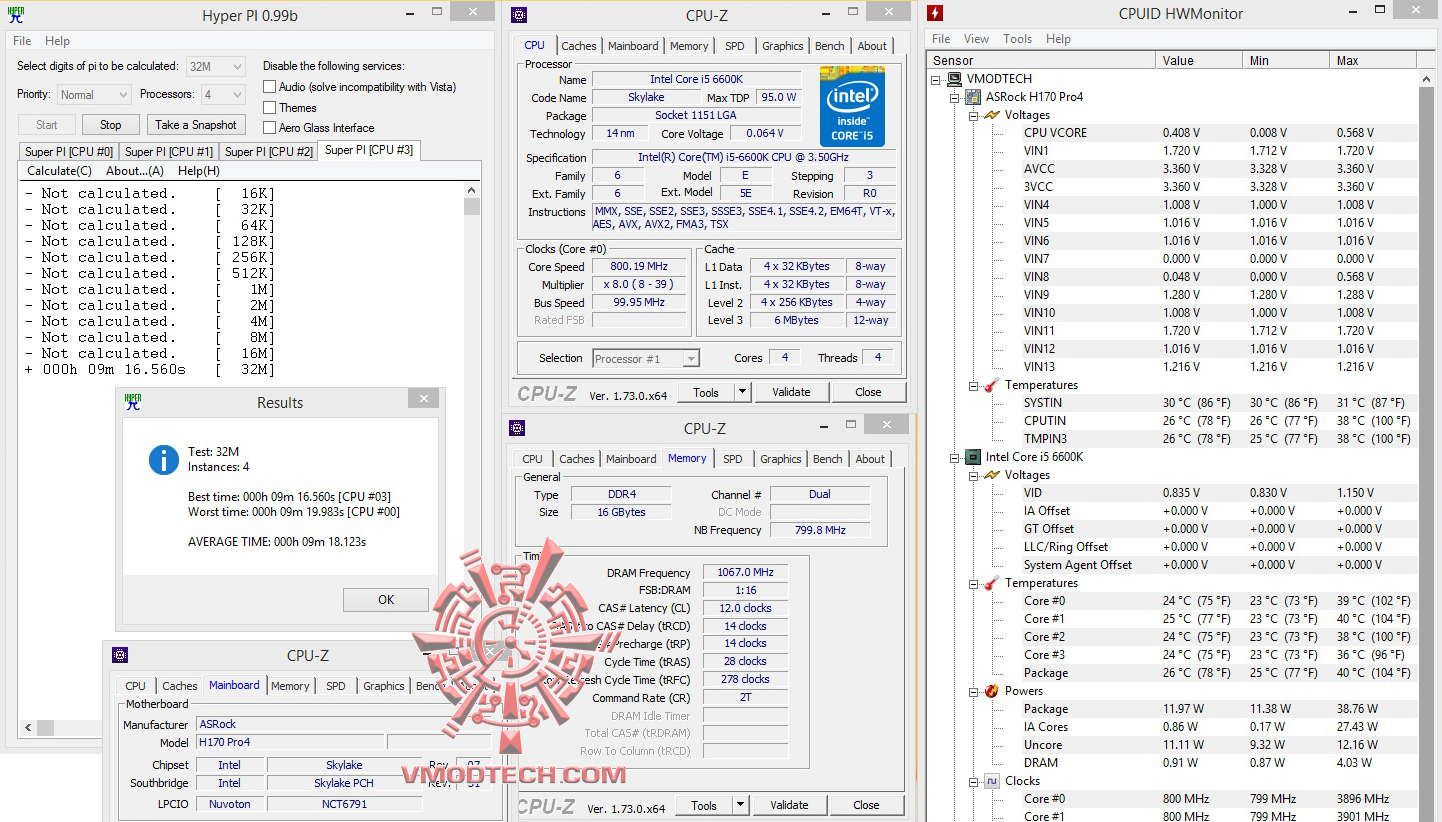Collapse the VMODTECH root node
This screenshot has height=822, width=1442.
coord(937,79)
